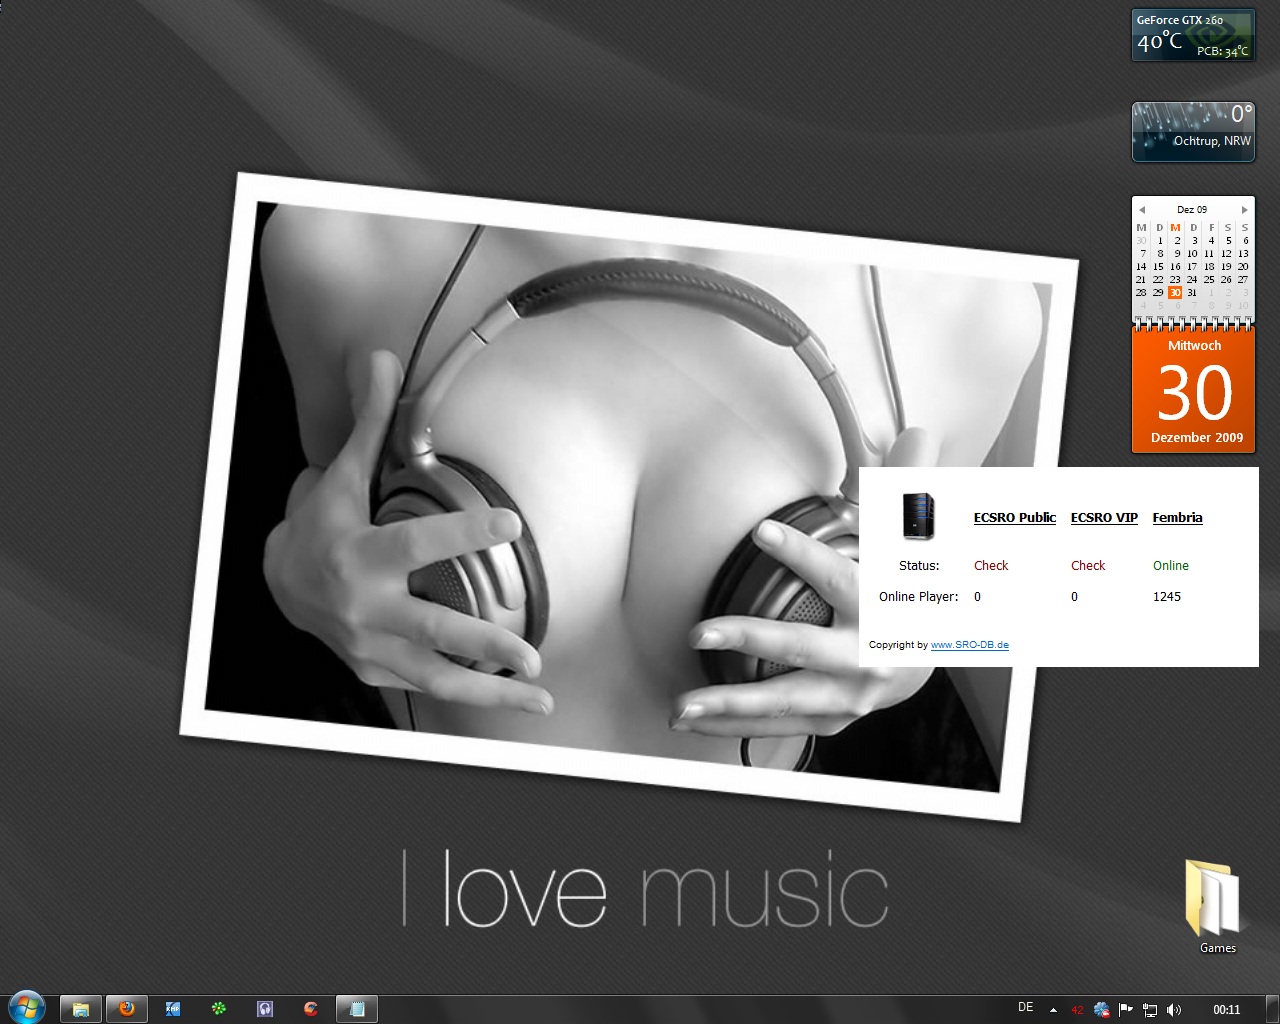Select December 31 in the calendar

[1192, 293]
